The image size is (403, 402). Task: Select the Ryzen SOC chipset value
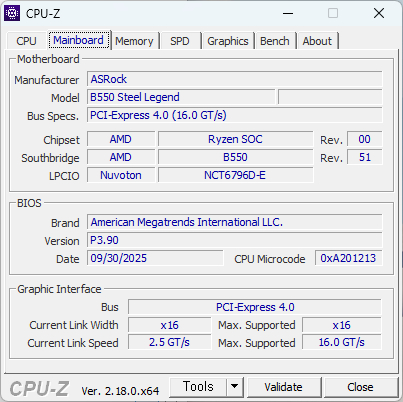coord(236,139)
